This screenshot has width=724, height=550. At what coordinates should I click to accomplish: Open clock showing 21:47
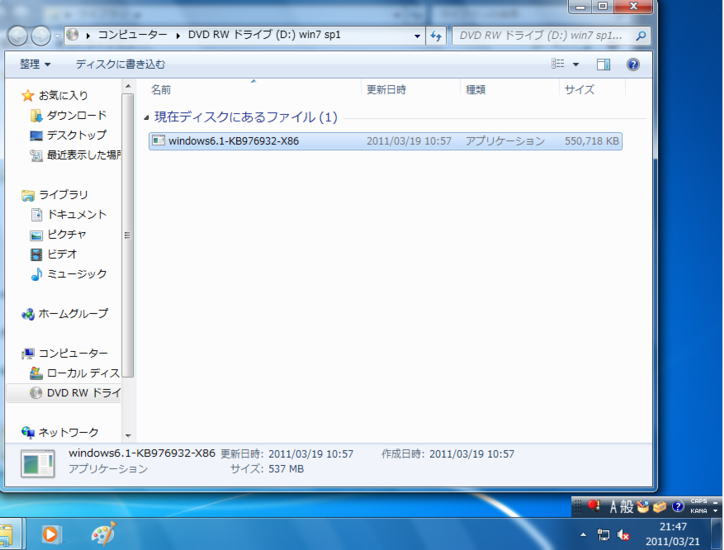point(672,534)
